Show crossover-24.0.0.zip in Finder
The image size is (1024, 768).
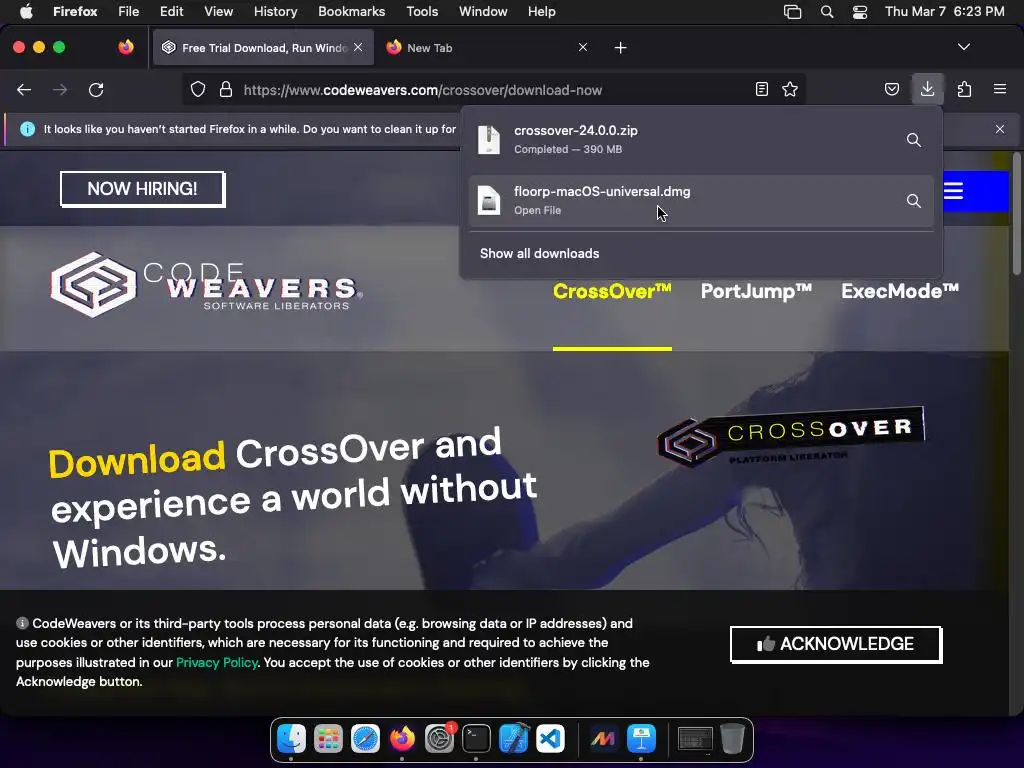pos(914,140)
